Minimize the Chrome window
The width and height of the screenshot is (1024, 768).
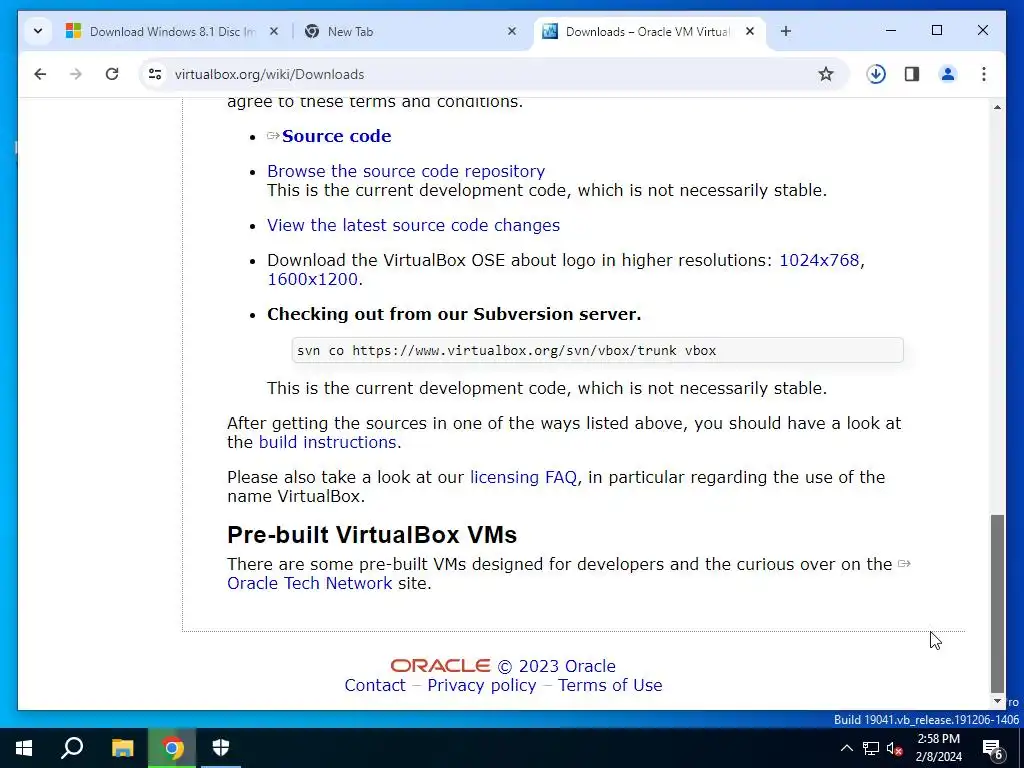891,30
